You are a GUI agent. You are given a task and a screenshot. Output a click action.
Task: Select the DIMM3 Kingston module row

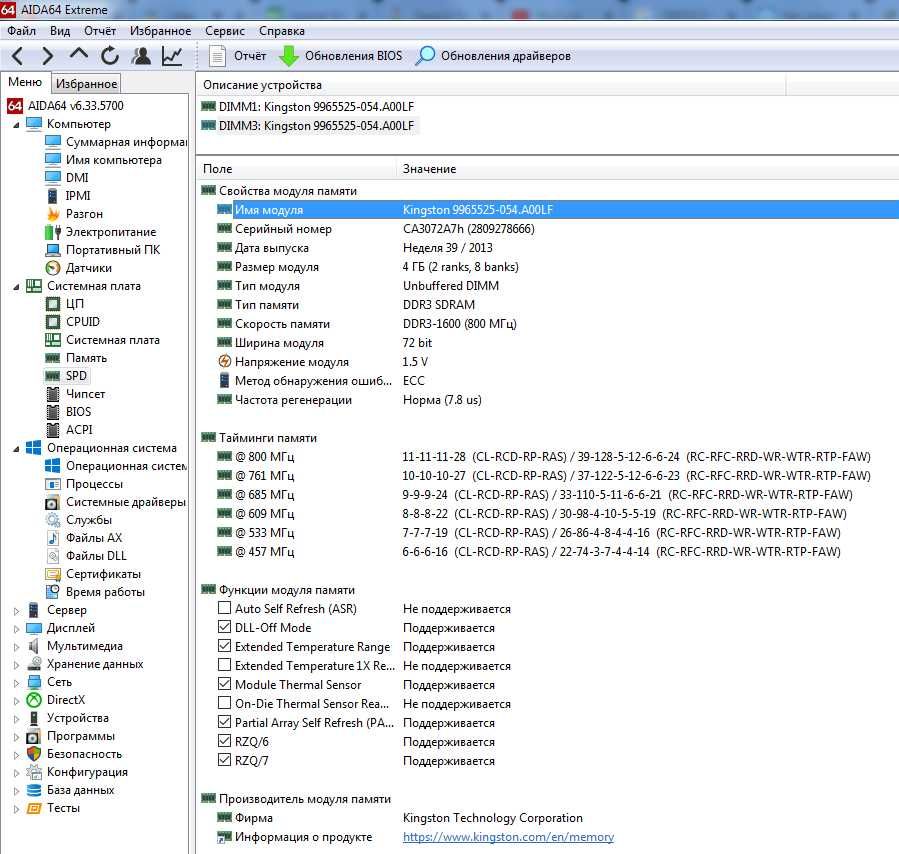pyautogui.click(x=308, y=126)
